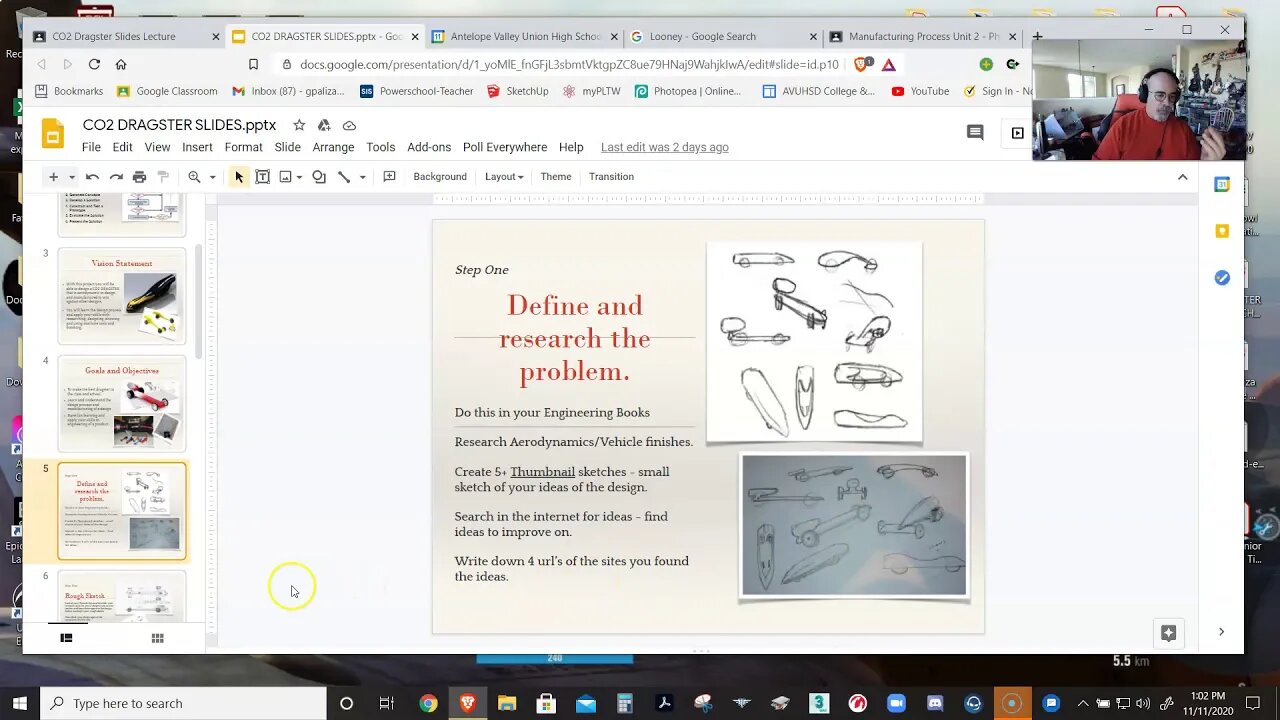Open the insert image dropdown arrow
Viewport: 1280px width, 720px height.
click(298, 177)
